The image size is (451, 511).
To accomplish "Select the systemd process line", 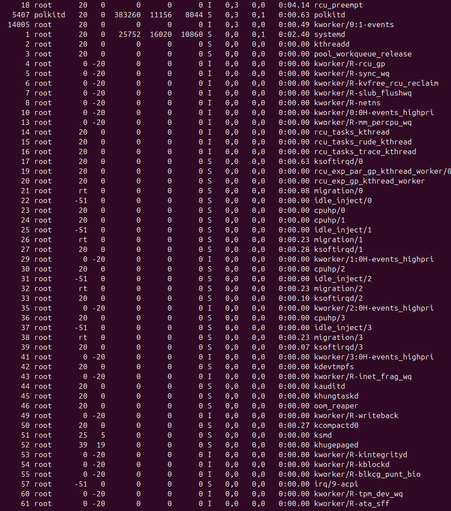I will point(225,34).
